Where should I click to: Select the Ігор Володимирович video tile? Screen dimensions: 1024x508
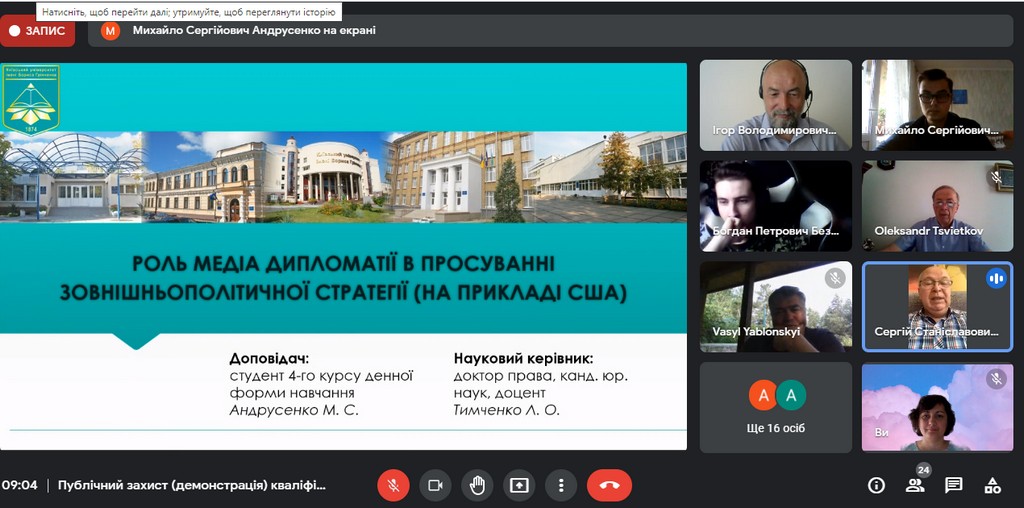pyautogui.click(x=776, y=105)
